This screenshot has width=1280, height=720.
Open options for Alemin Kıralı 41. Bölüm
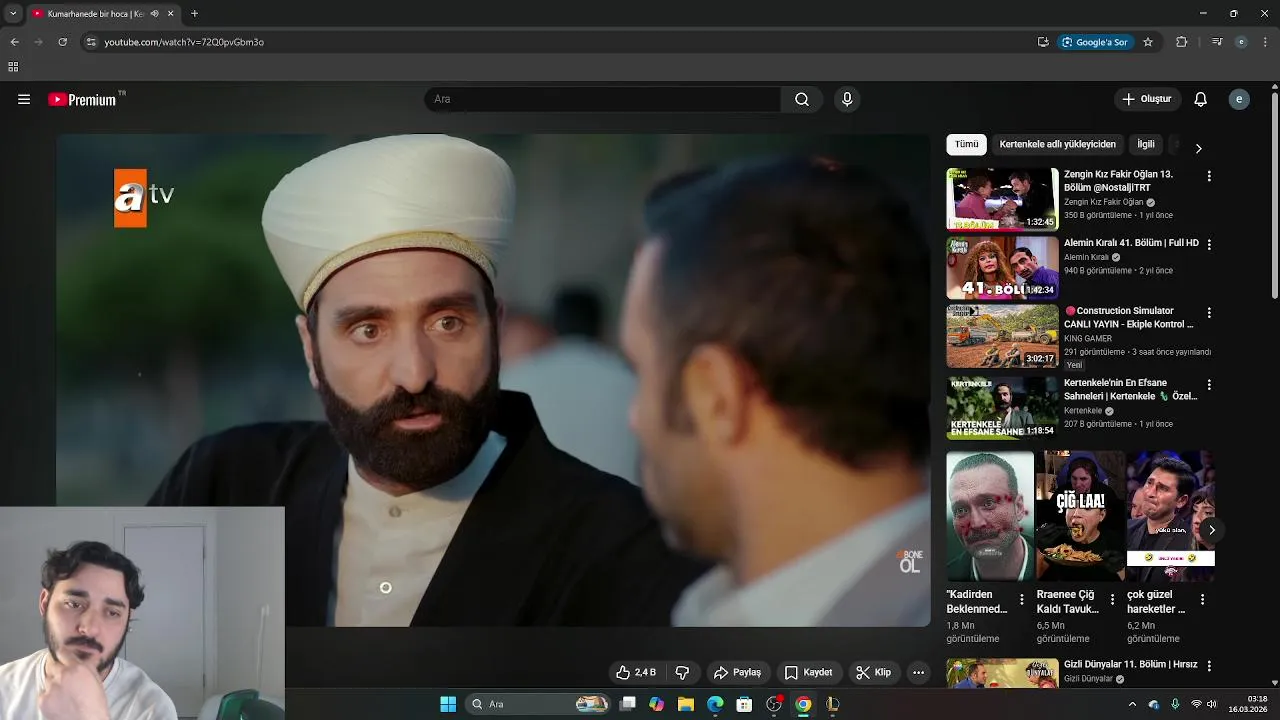1209,244
